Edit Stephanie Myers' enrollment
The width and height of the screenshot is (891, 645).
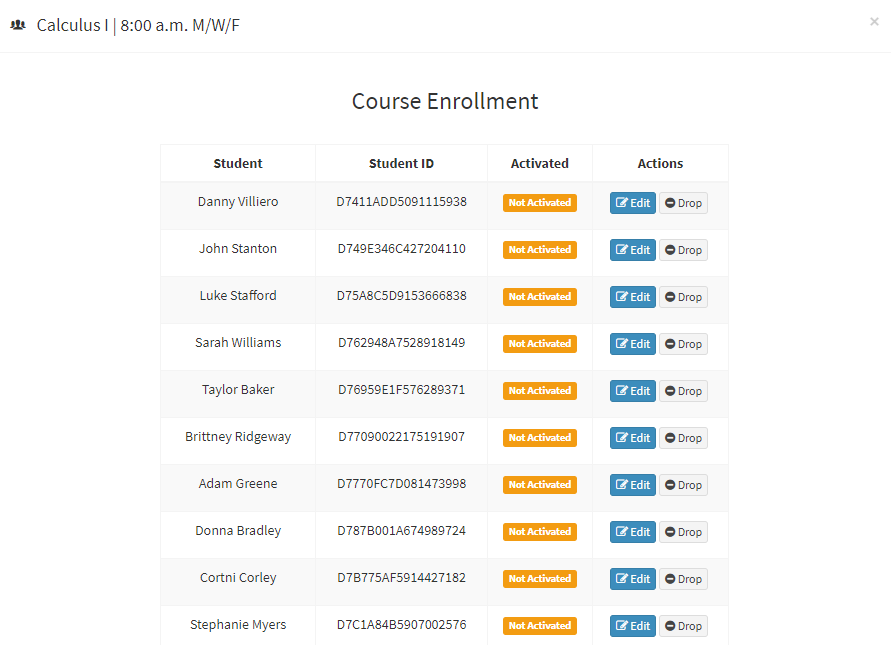[633, 626]
